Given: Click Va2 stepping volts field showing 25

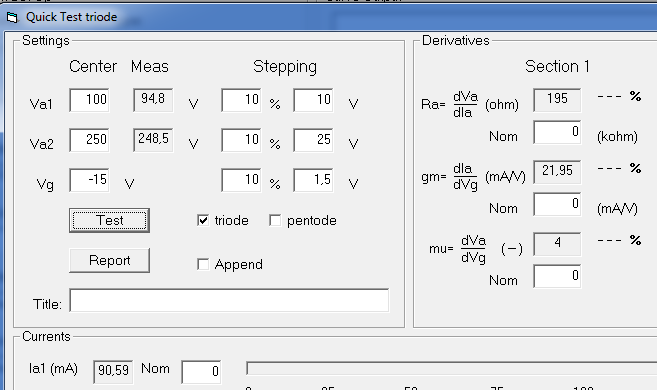Looking at the screenshot, I should 313,140.
